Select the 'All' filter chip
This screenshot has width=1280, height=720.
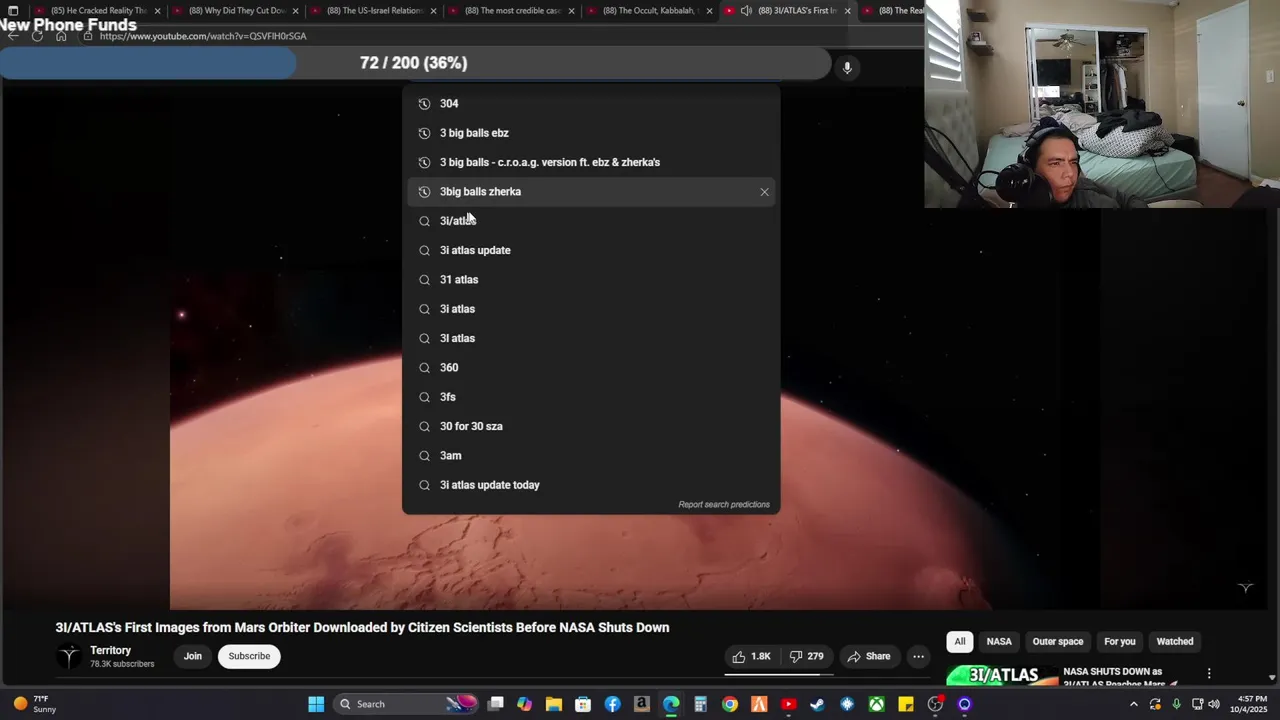(960, 642)
